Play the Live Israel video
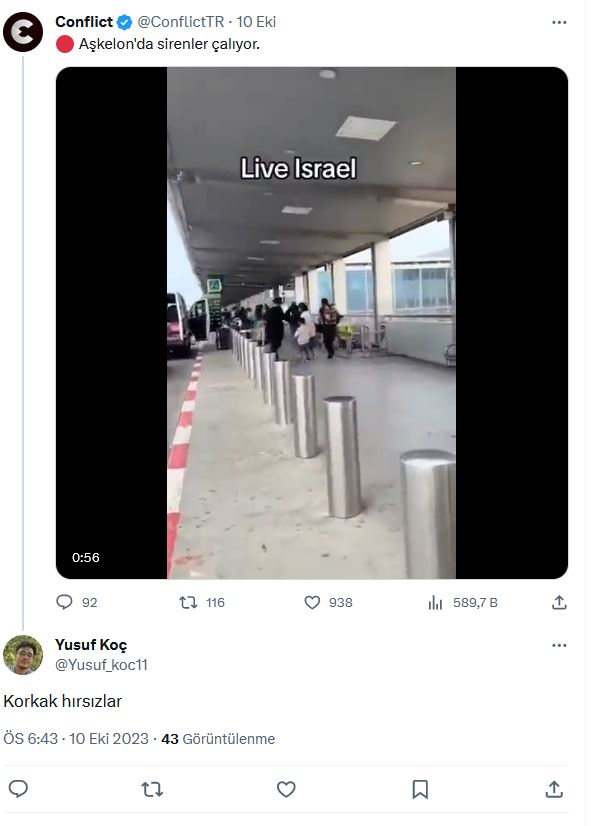Viewport: 591px width, 826px height. [312, 323]
